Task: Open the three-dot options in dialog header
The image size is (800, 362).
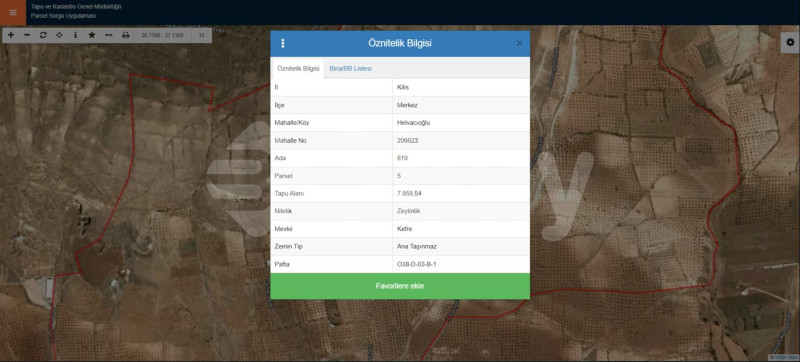Action: coord(283,43)
